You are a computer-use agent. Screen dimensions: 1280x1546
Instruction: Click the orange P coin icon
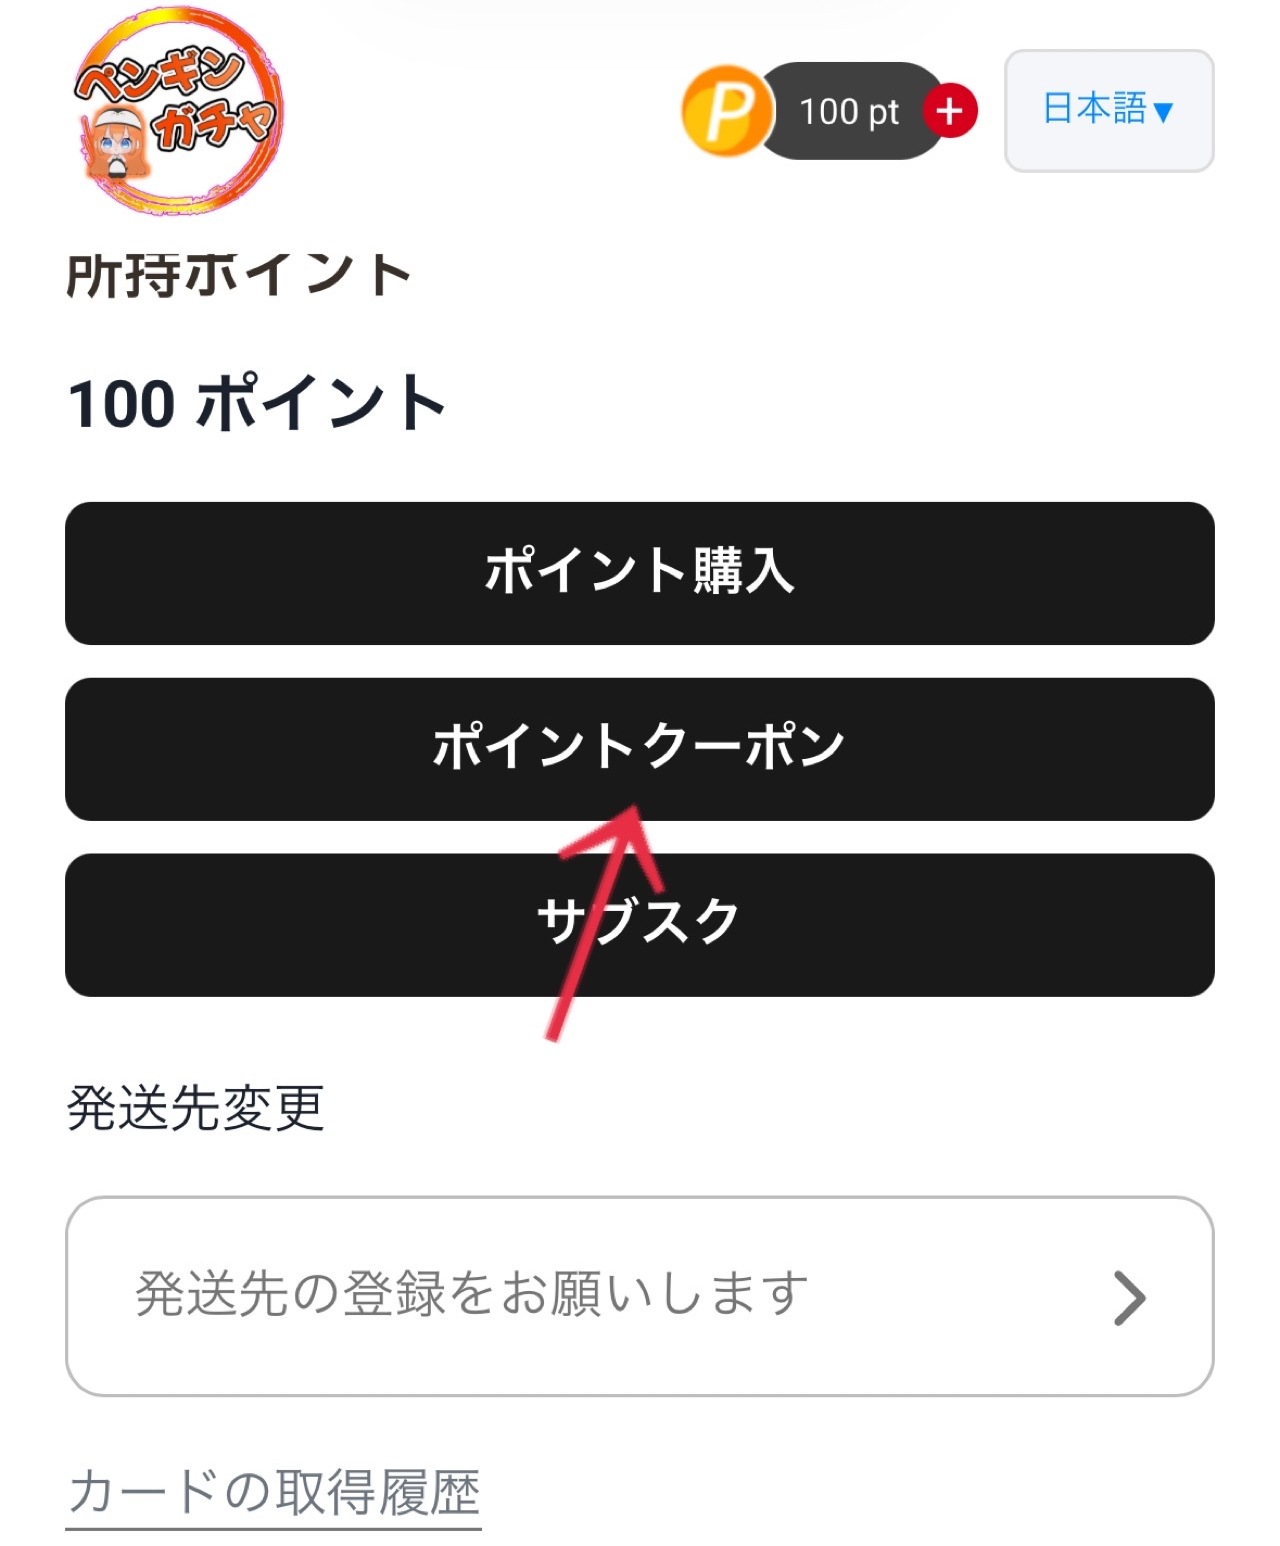[727, 111]
